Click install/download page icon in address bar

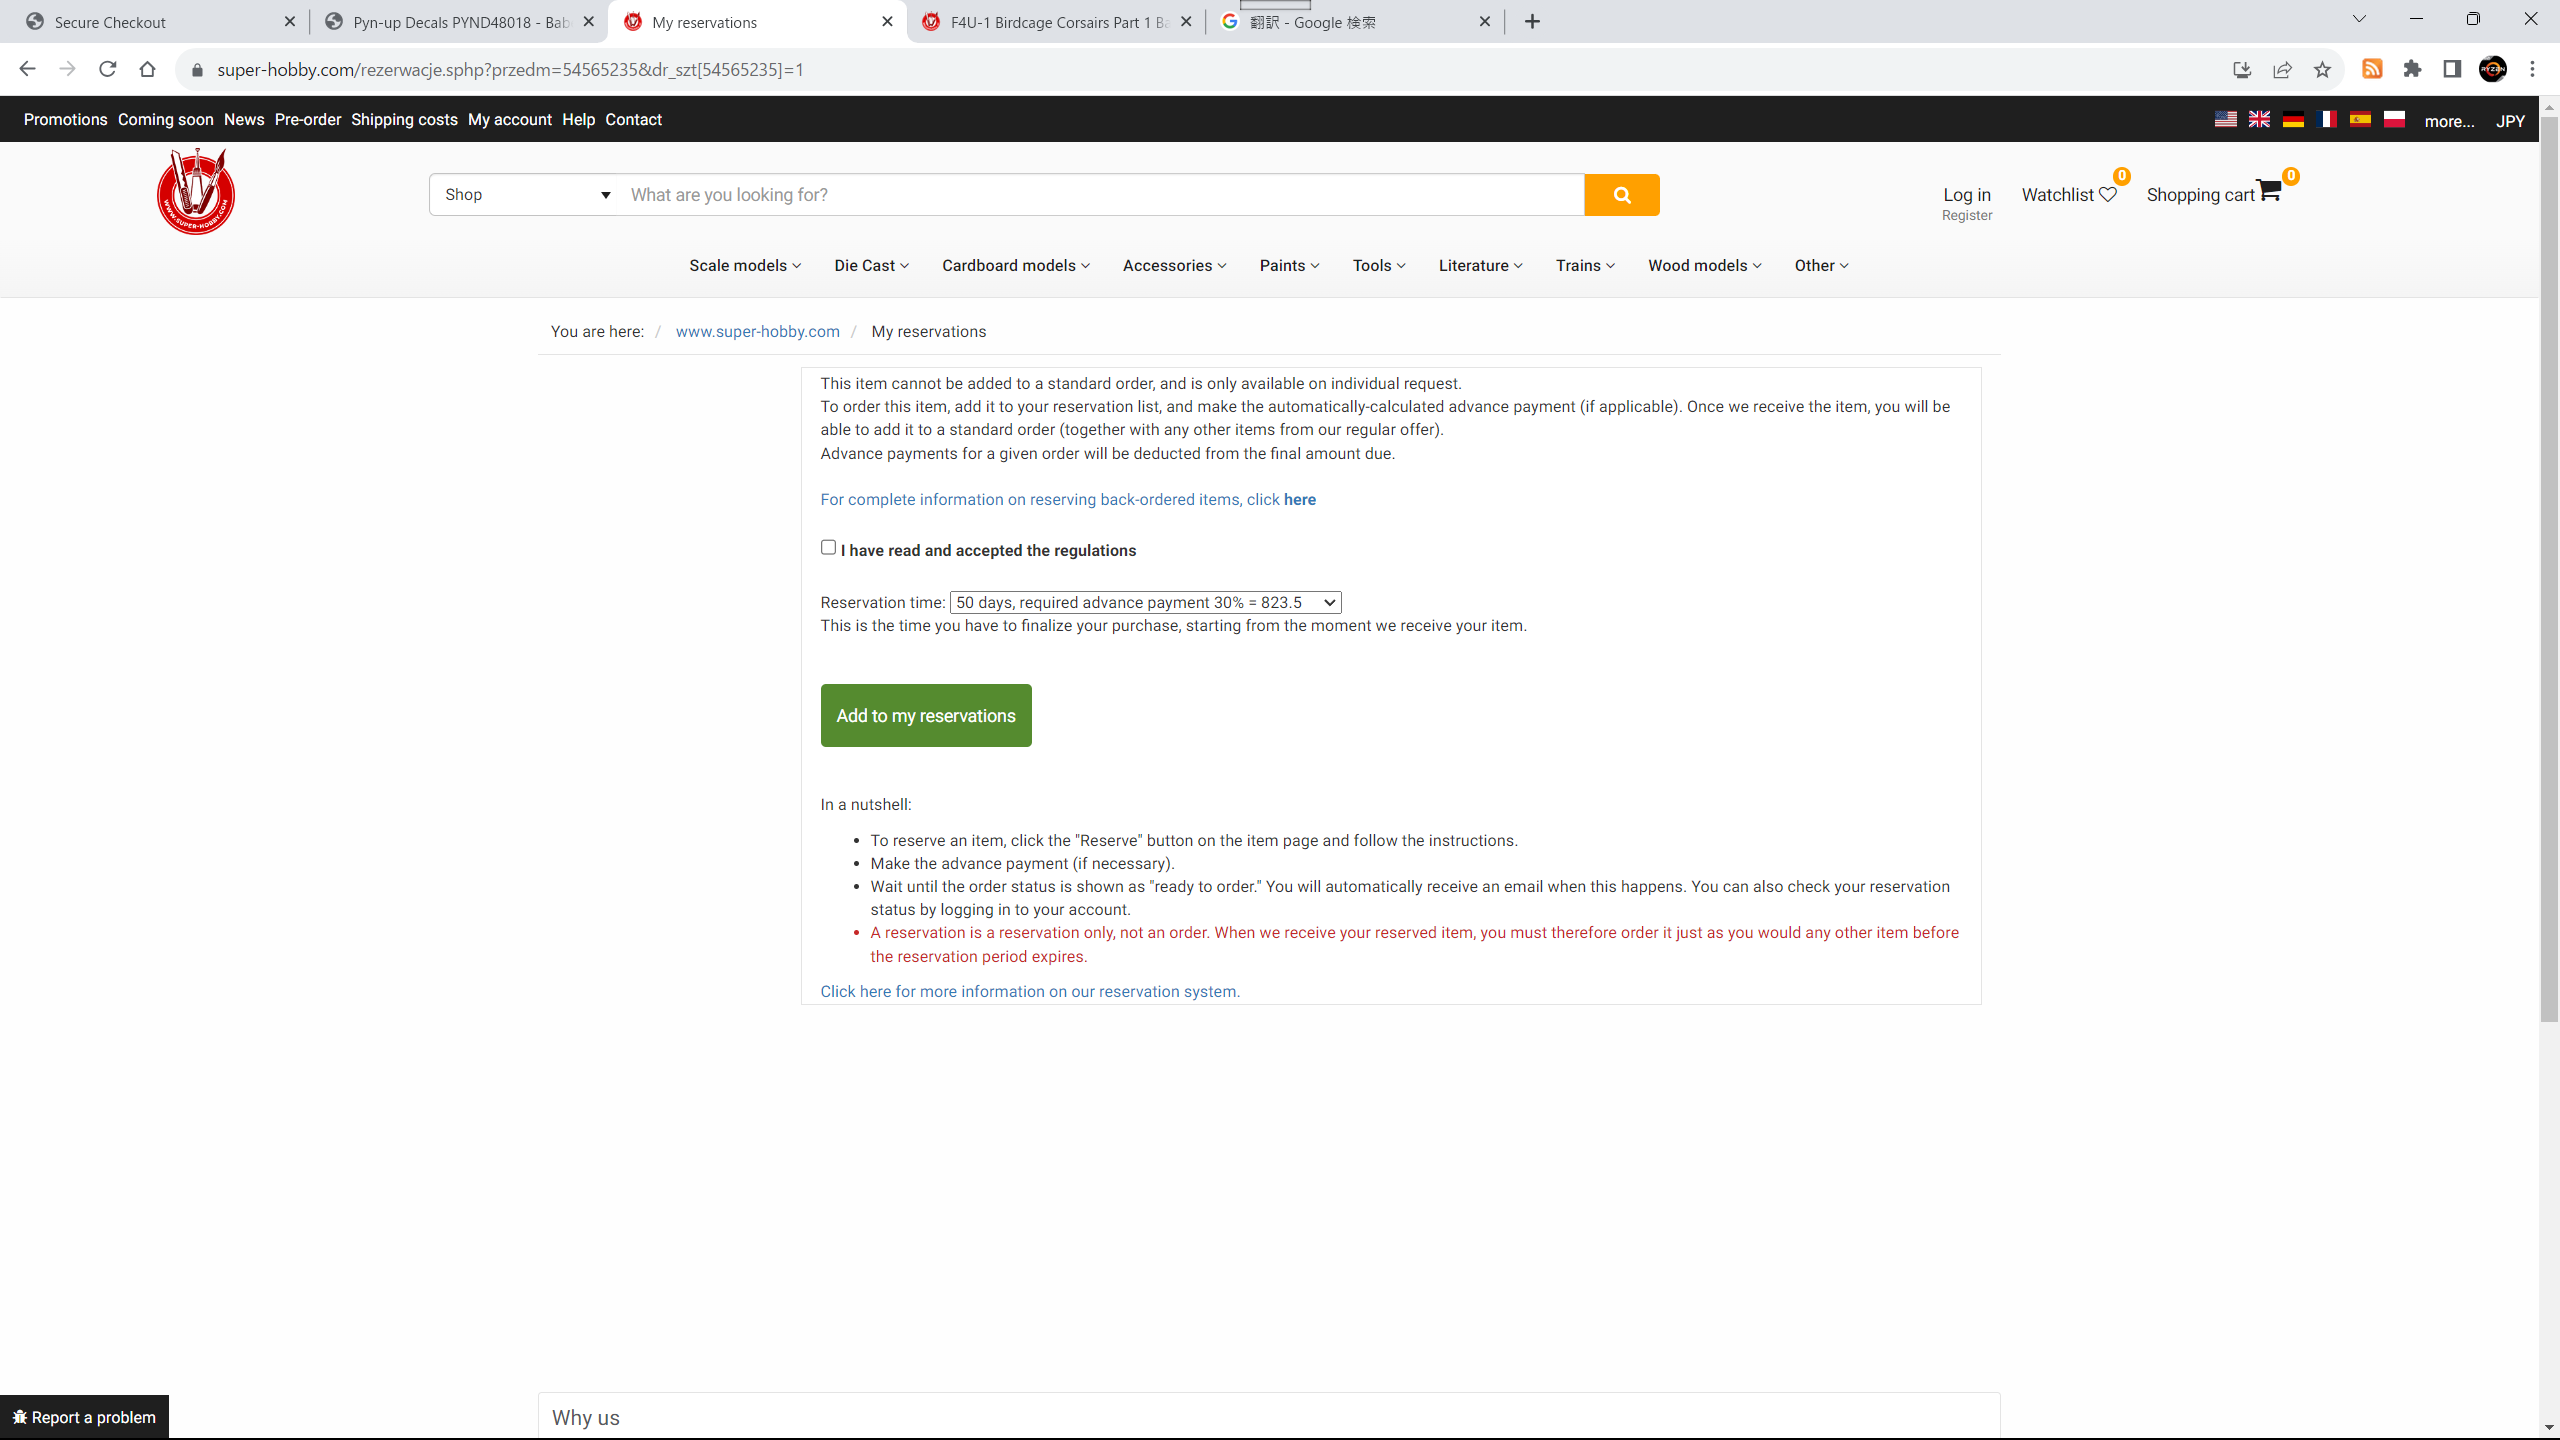(x=2242, y=69)
